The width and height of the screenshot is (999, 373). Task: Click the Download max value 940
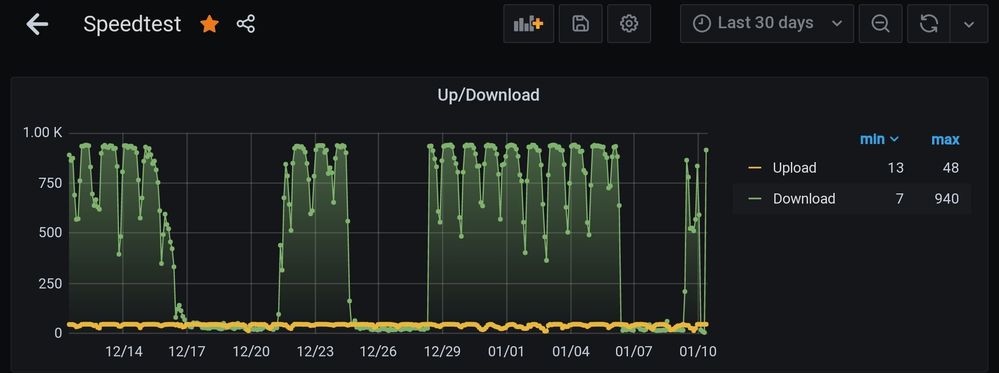[x=947, y=198]
